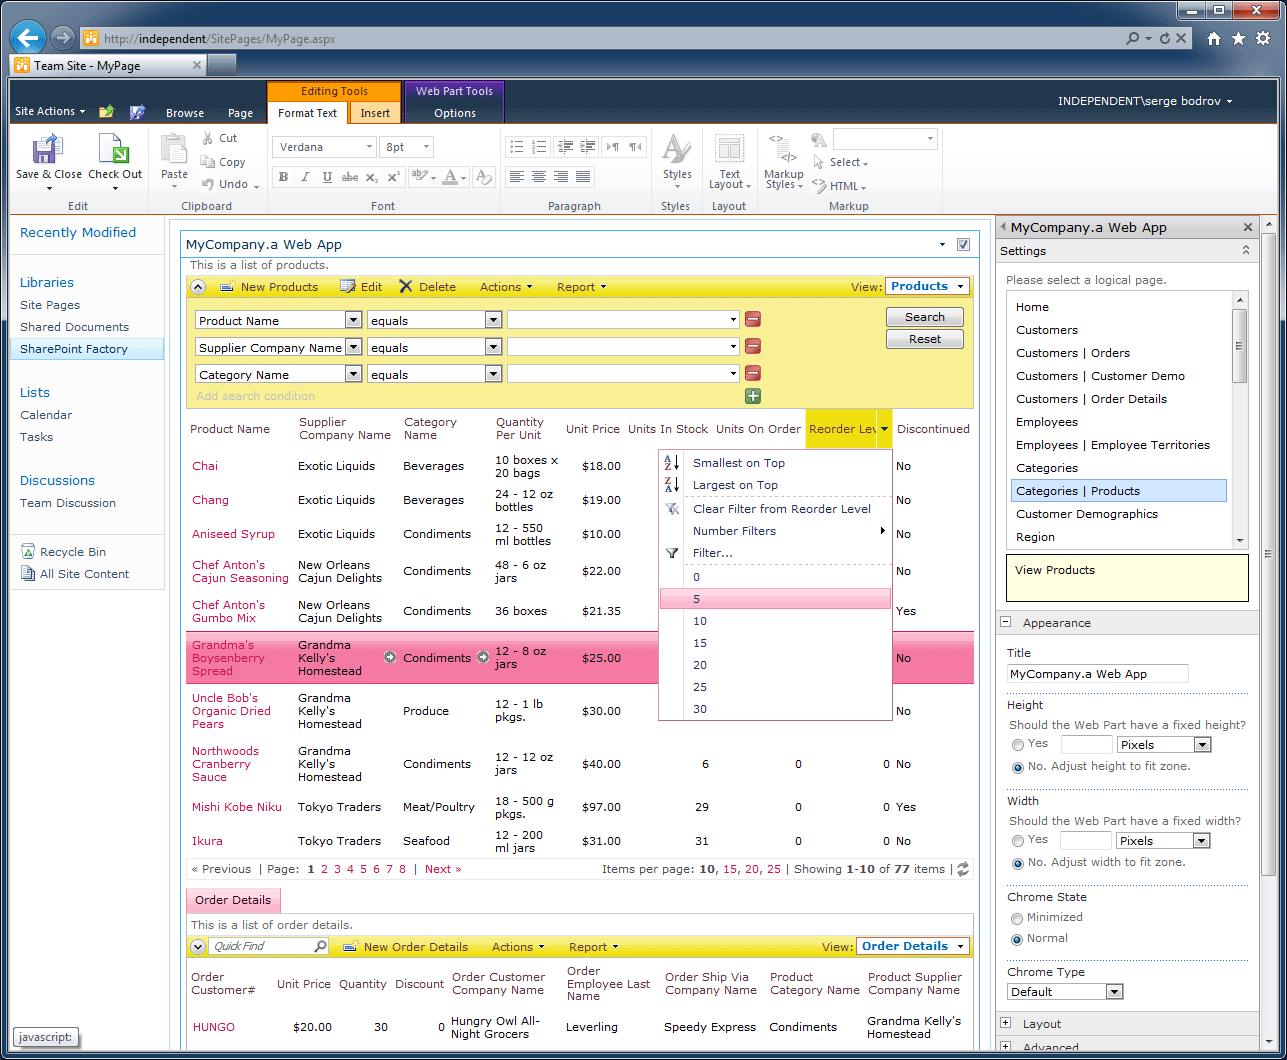The height and width of the screenshot is (1060, 1287).
Task: Select No adjust width to fit zone
Action: 1018,863
